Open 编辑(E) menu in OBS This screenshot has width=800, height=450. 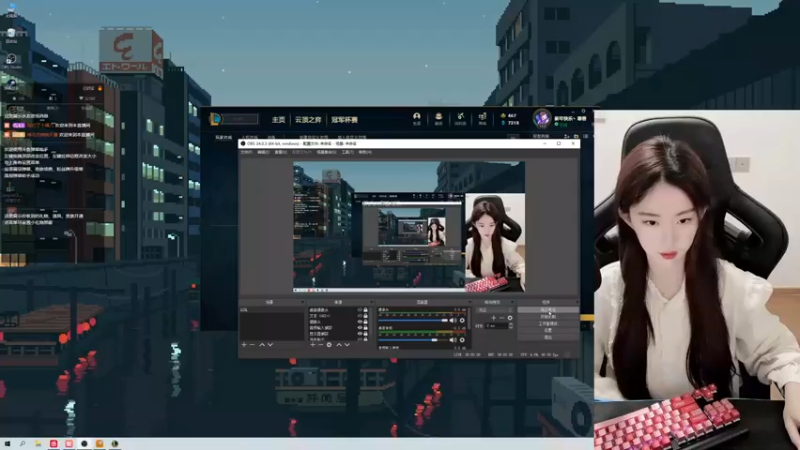[263, 152]
